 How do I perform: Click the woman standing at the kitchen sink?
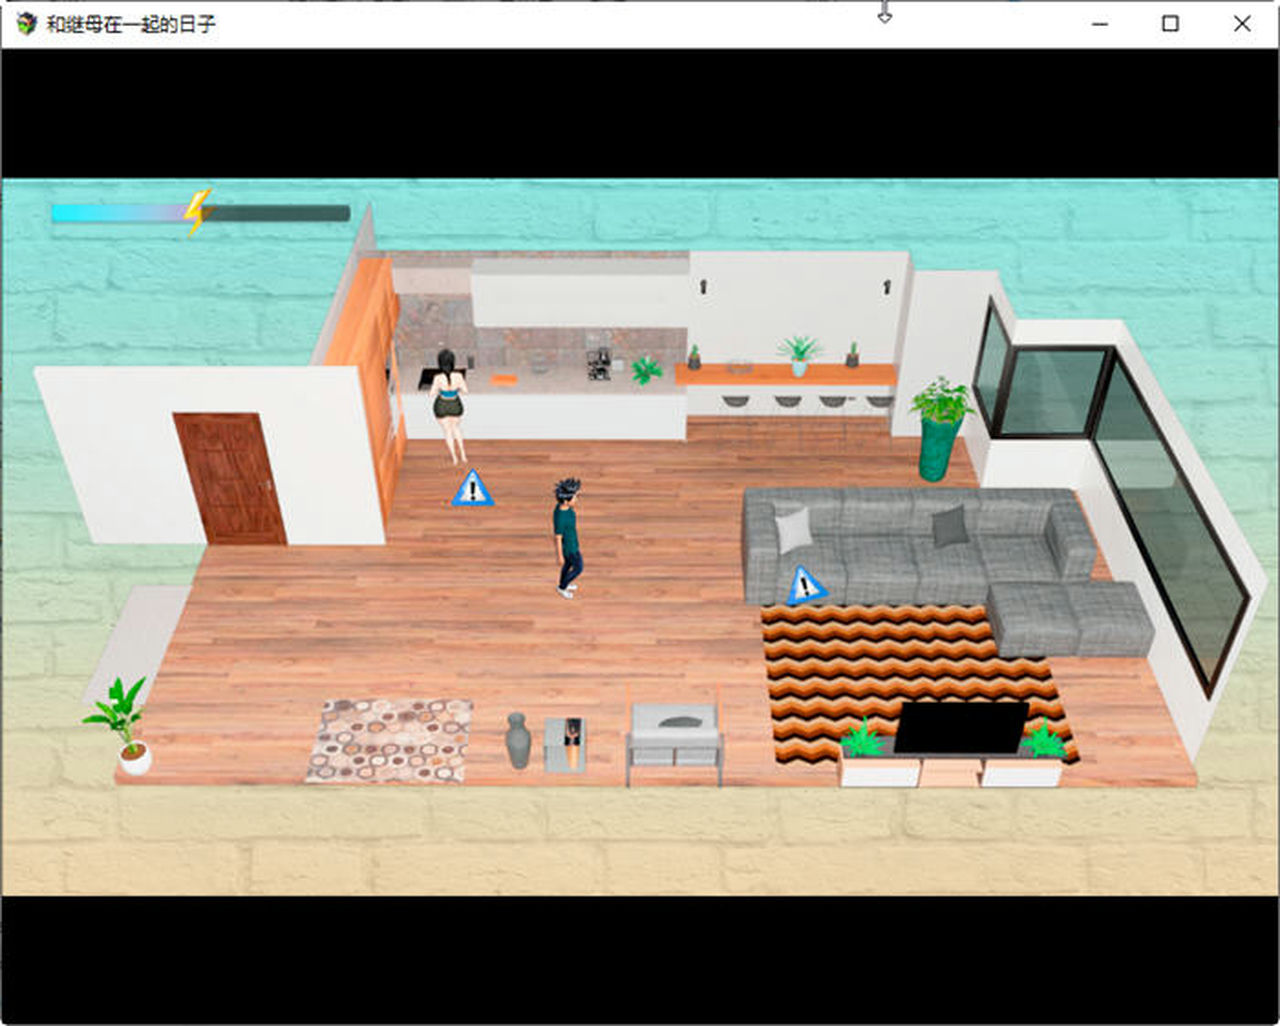[449, 403]
